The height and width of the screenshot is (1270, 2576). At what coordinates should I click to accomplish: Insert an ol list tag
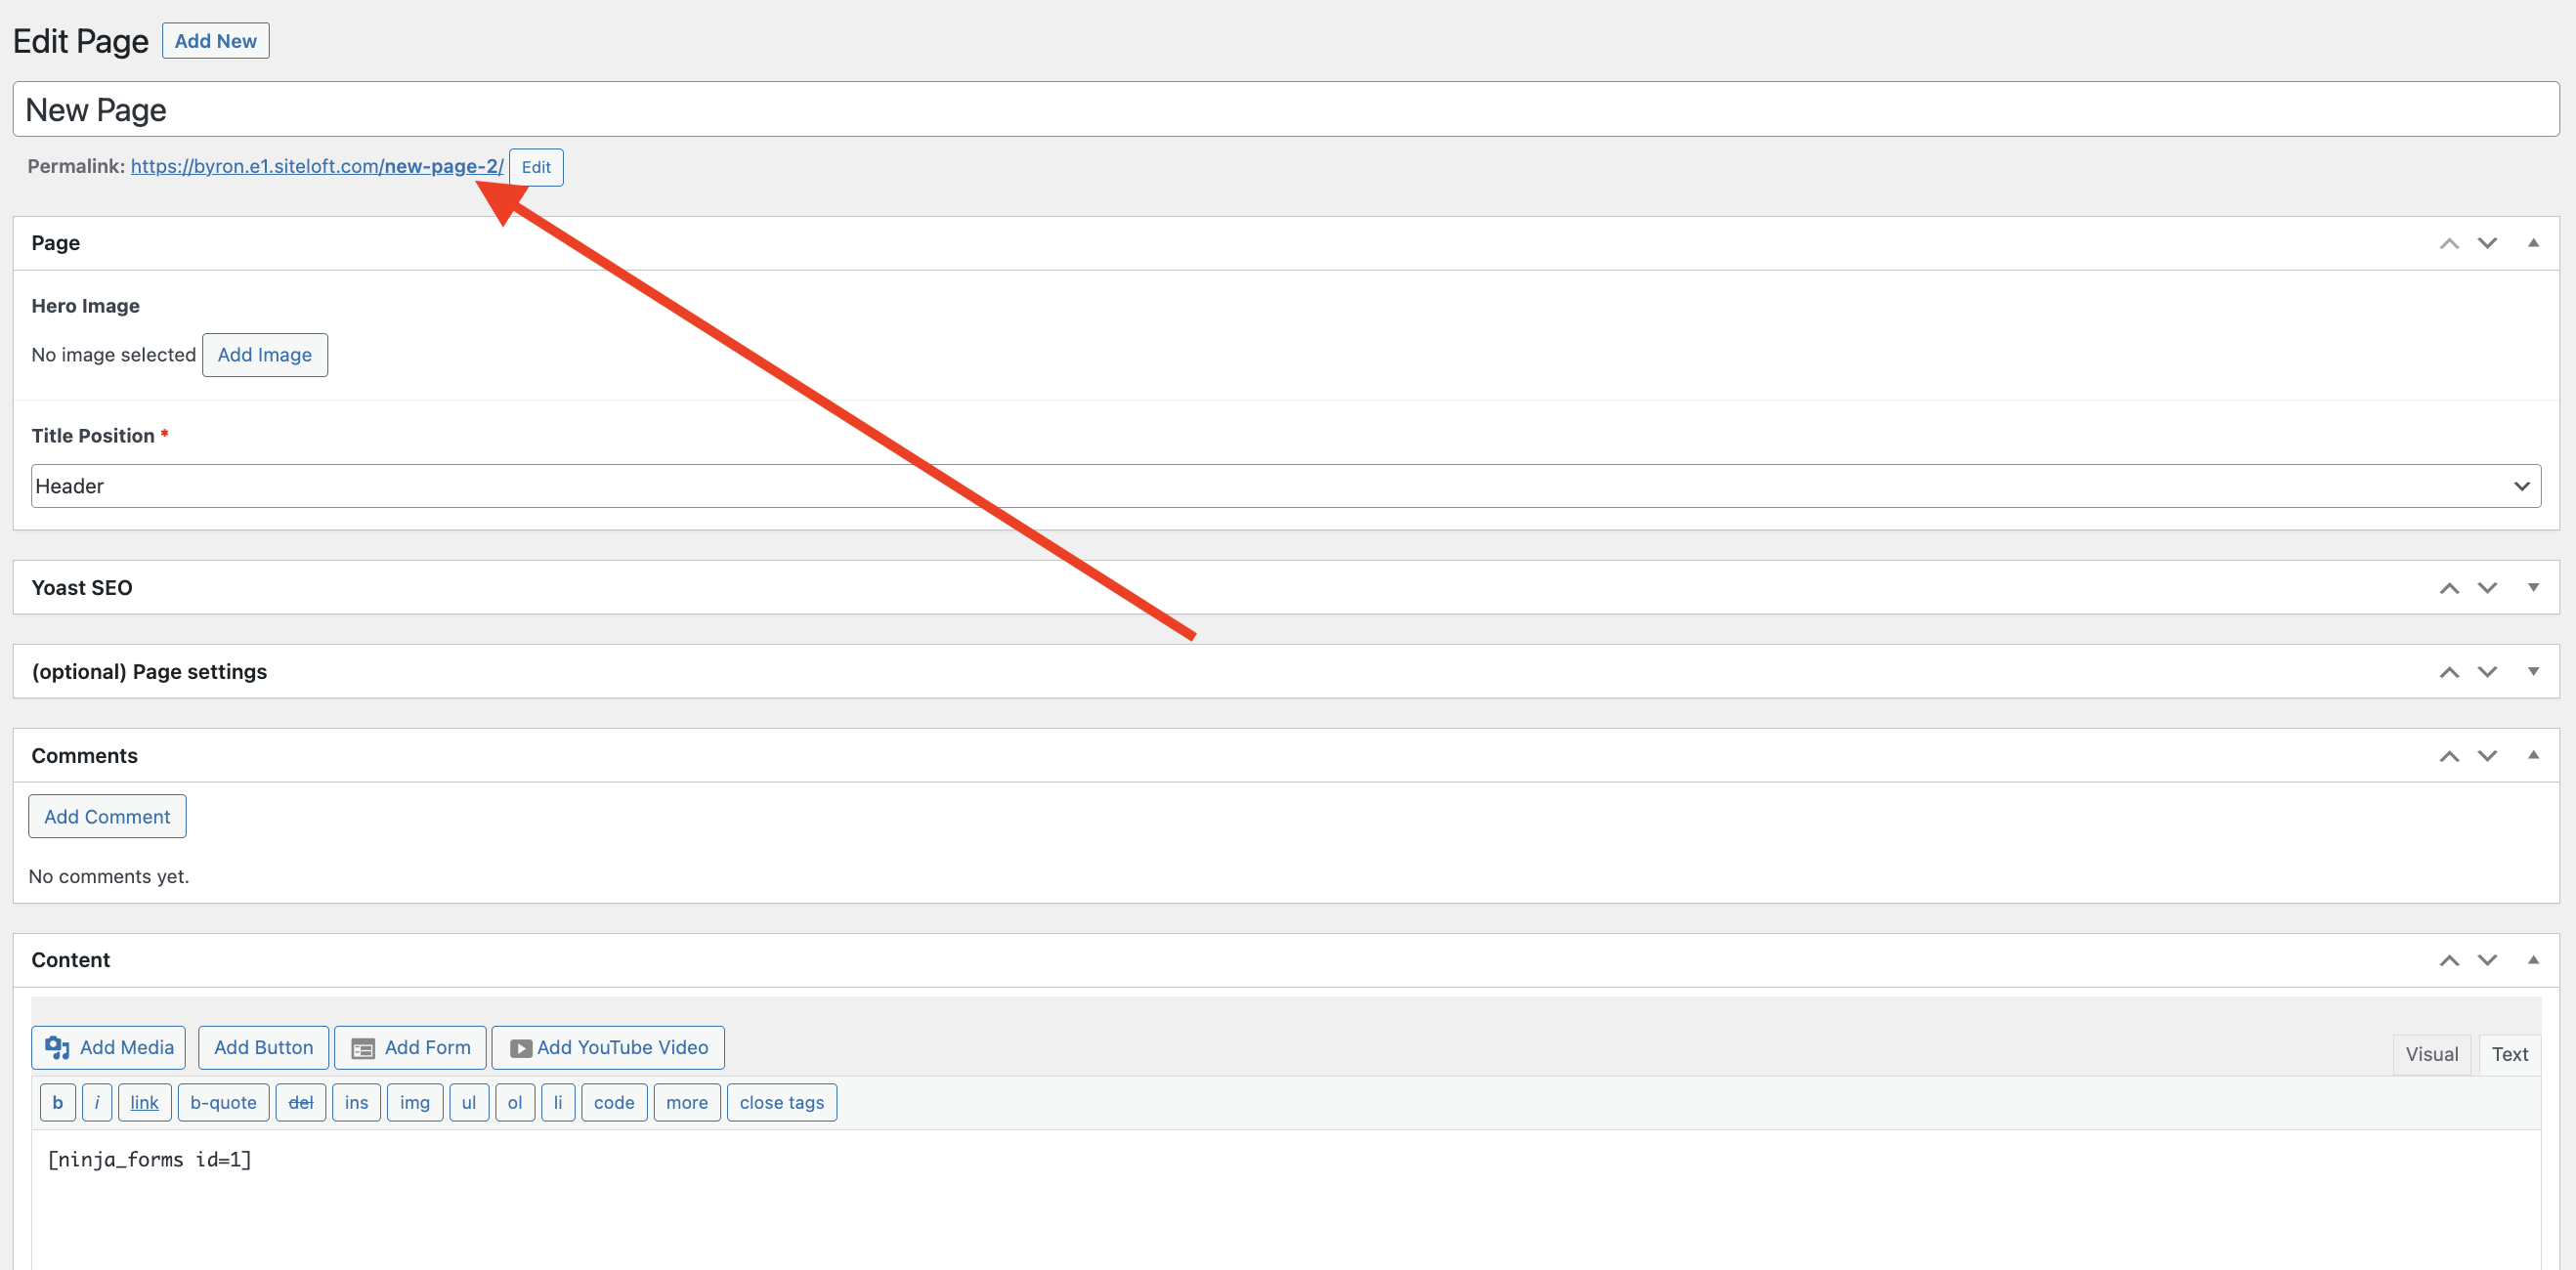pos(515,1103)
